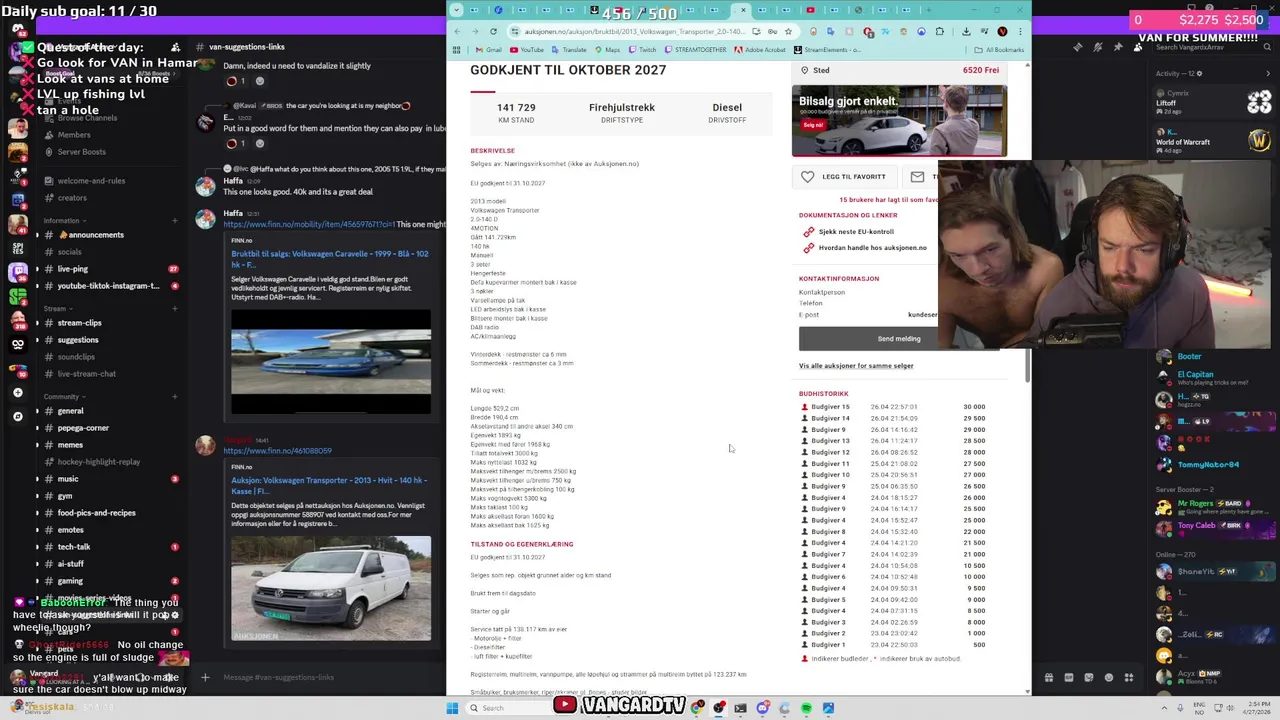Viewport: 1280px width, 720px height.
Task: Open the Windows Start menu
Action: pos(452,708)
